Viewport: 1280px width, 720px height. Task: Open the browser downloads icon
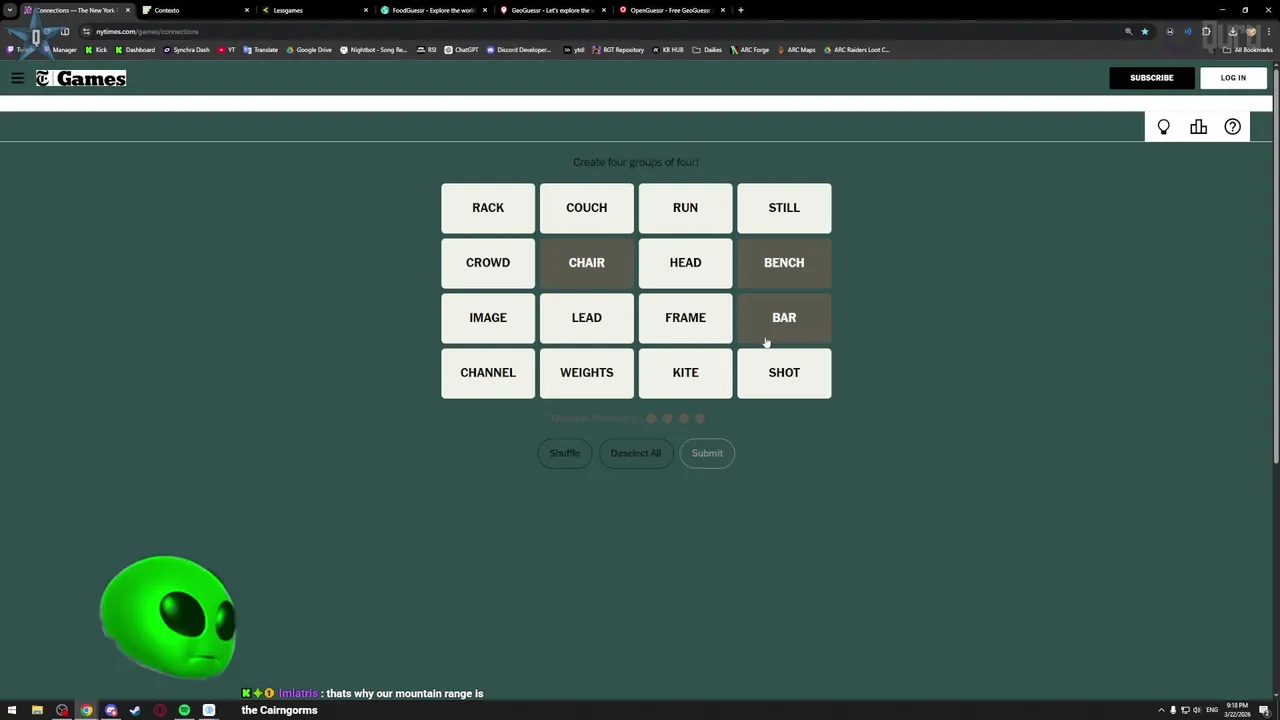pyautogui.click(x=1232, y=31)
